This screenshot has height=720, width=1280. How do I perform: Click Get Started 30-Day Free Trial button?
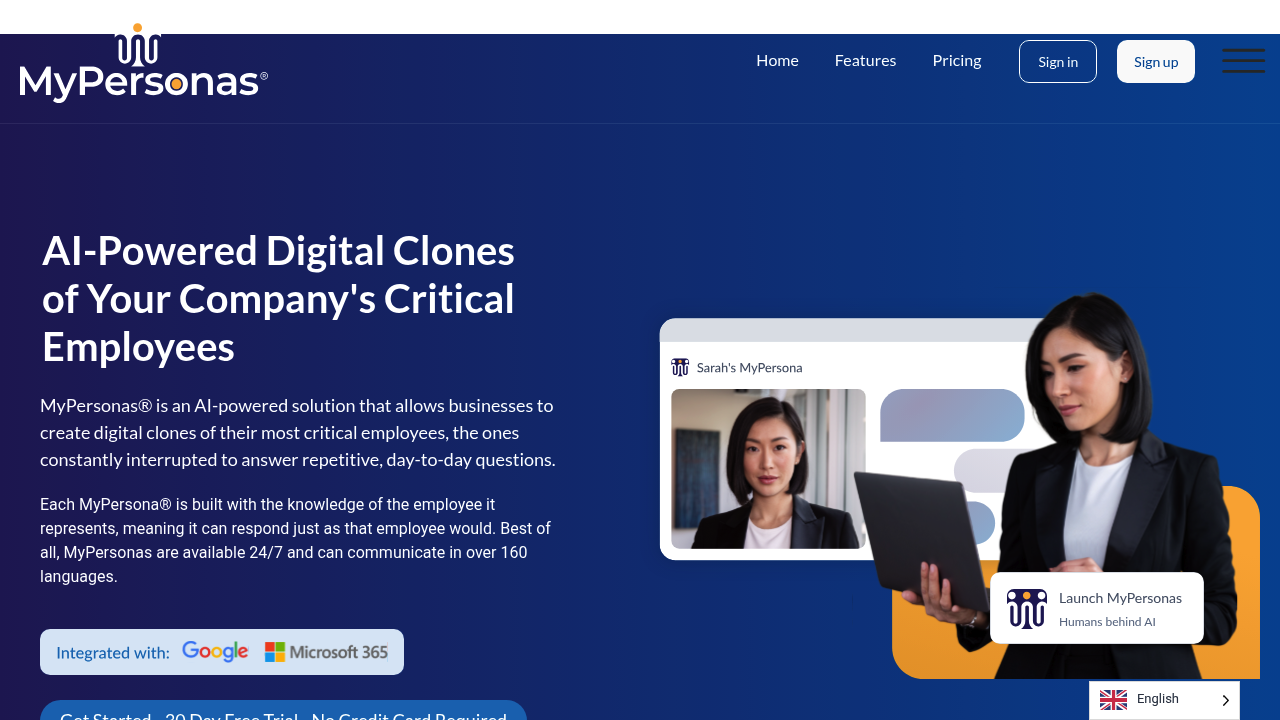pos(283,711)
